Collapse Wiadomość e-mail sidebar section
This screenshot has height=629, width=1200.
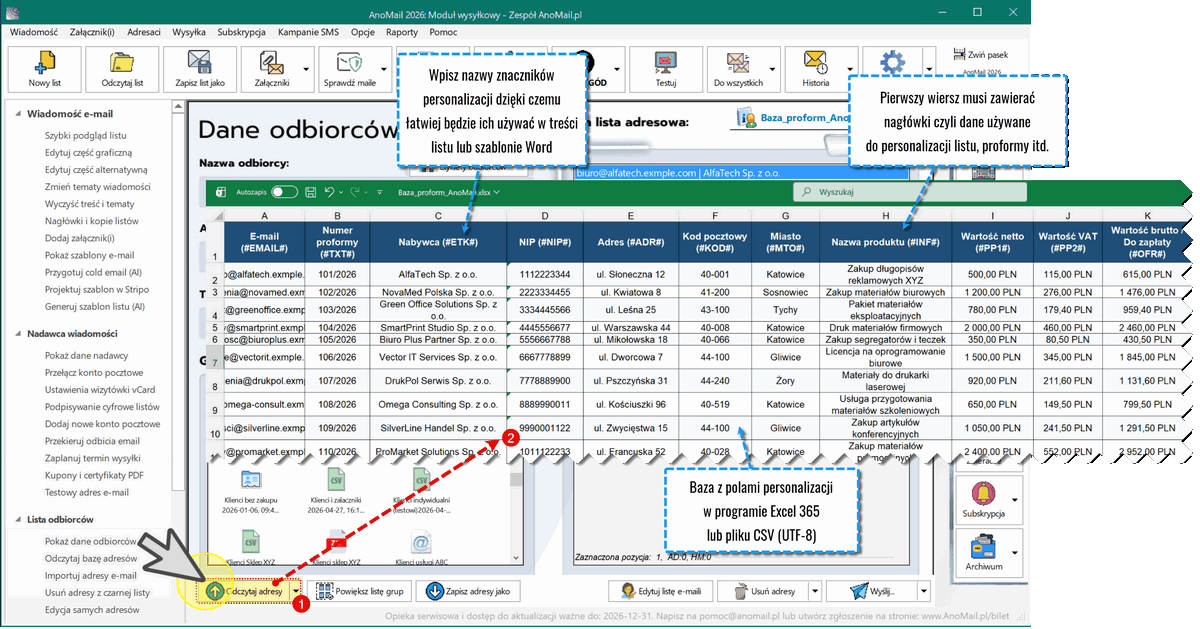tap(19, 113)
